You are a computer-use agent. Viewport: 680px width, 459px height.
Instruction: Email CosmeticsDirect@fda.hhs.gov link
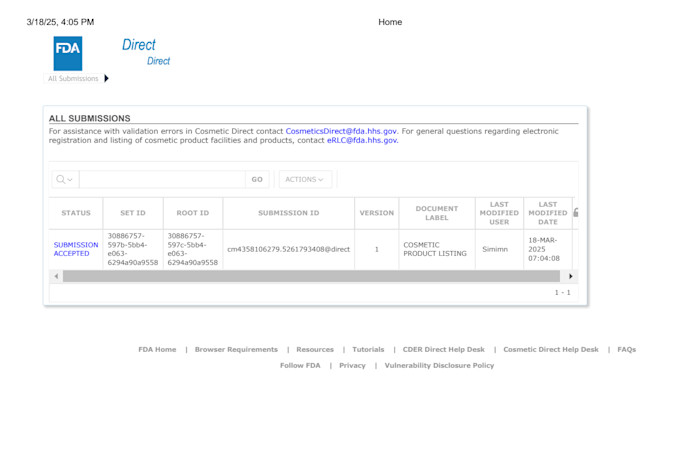point(341,131)
